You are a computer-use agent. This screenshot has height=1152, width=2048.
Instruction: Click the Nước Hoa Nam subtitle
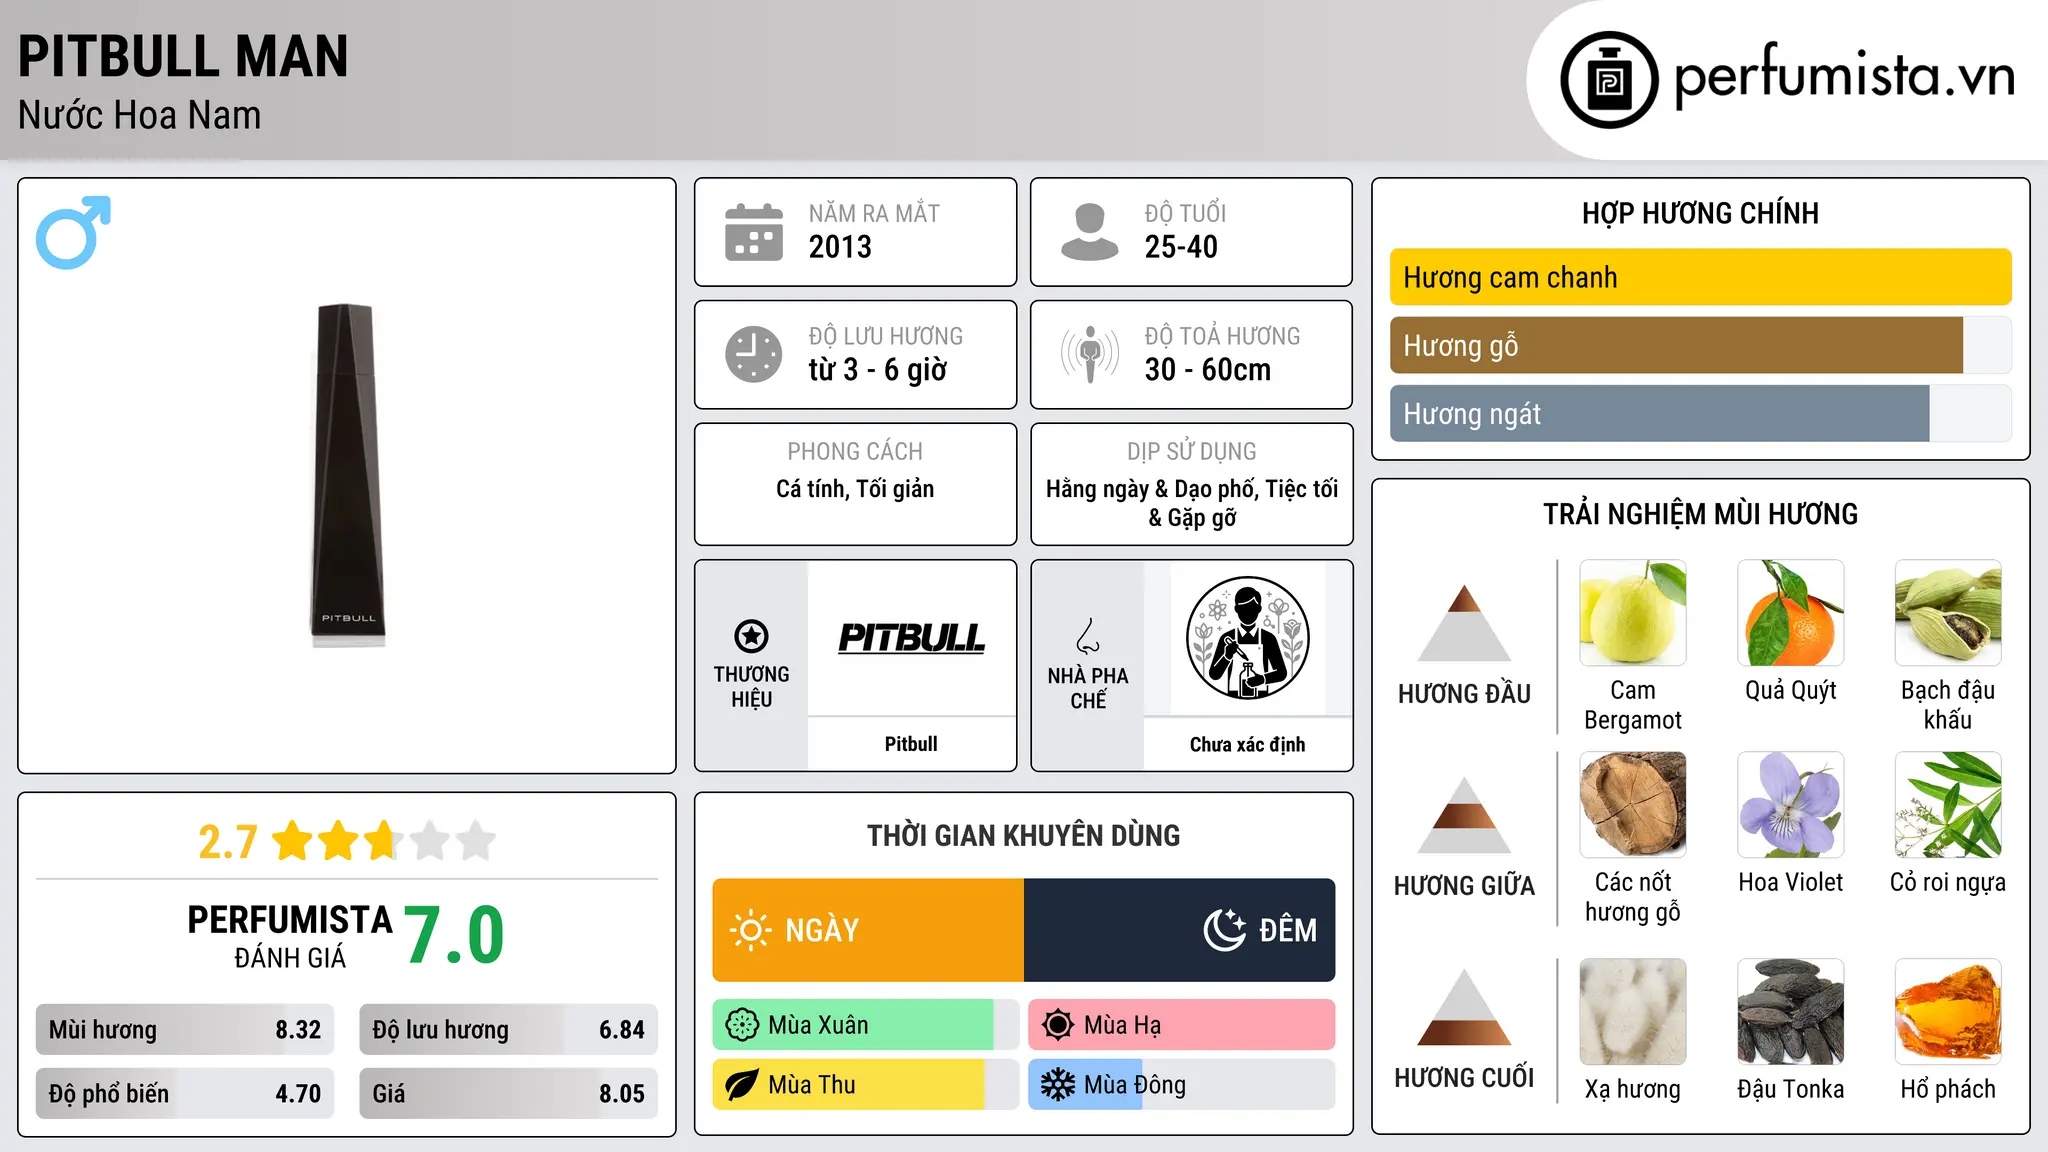coord(139,115)
